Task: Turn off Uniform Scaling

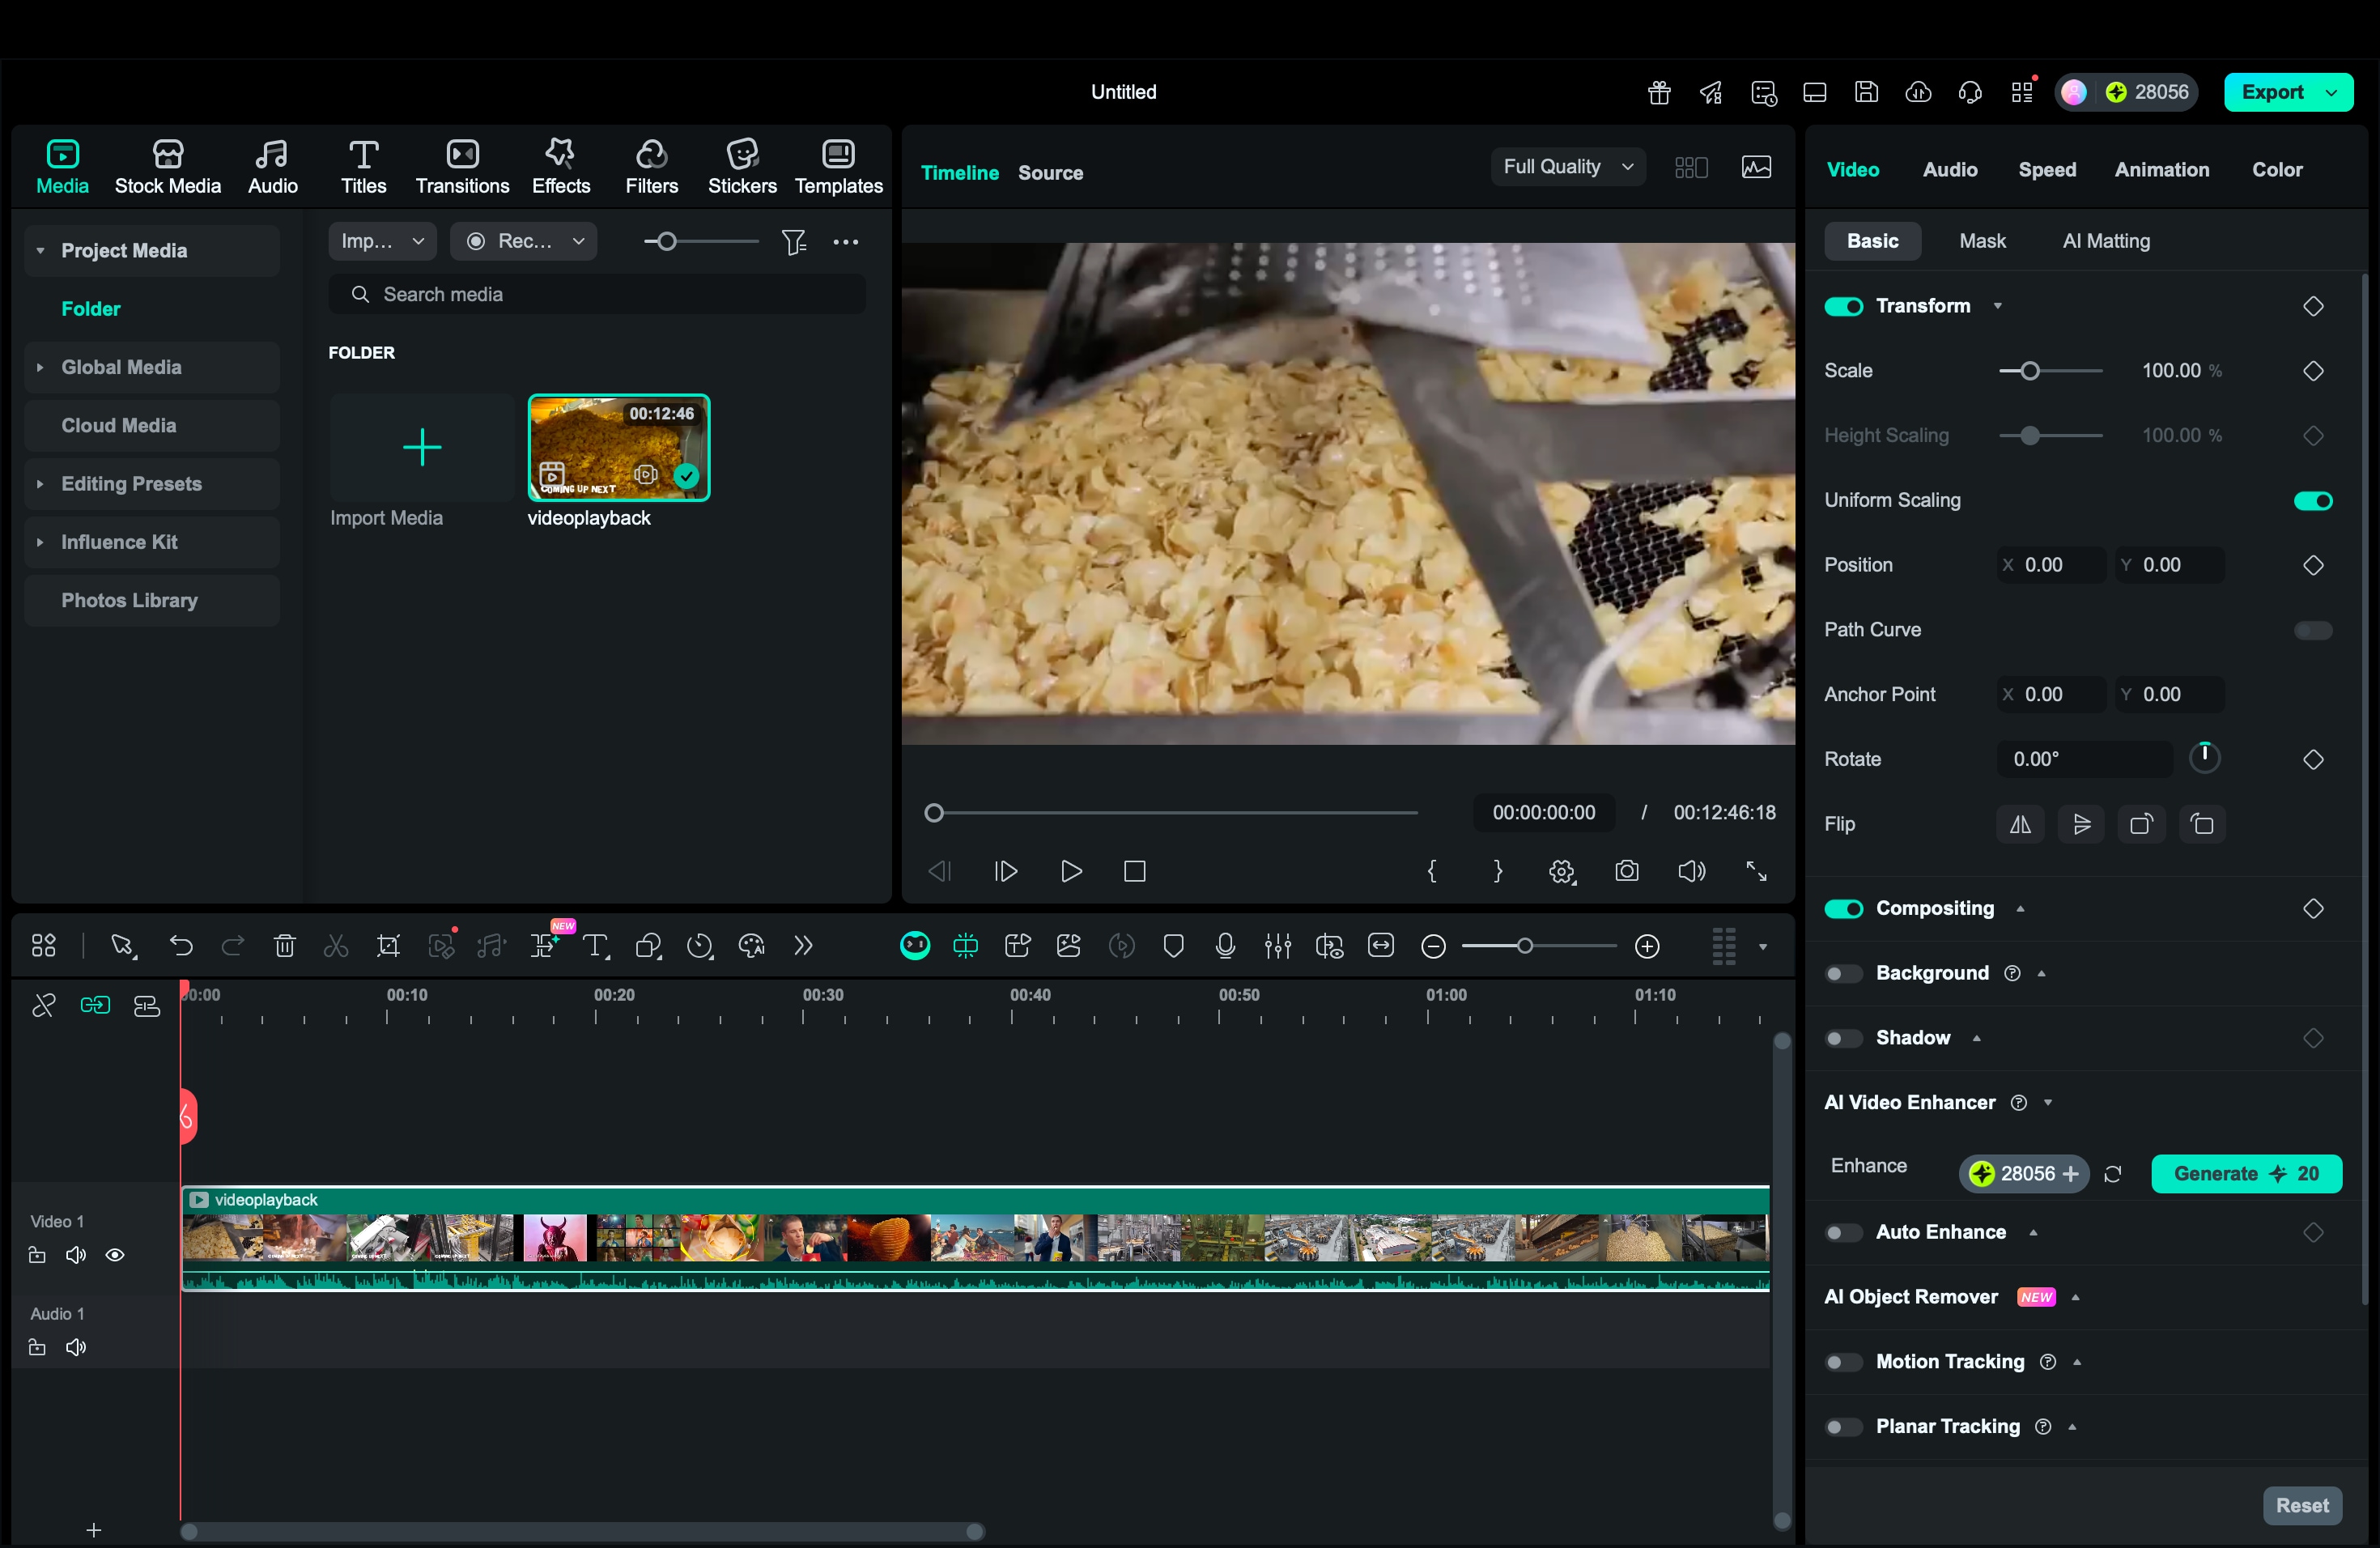Action: point(2312,500)
